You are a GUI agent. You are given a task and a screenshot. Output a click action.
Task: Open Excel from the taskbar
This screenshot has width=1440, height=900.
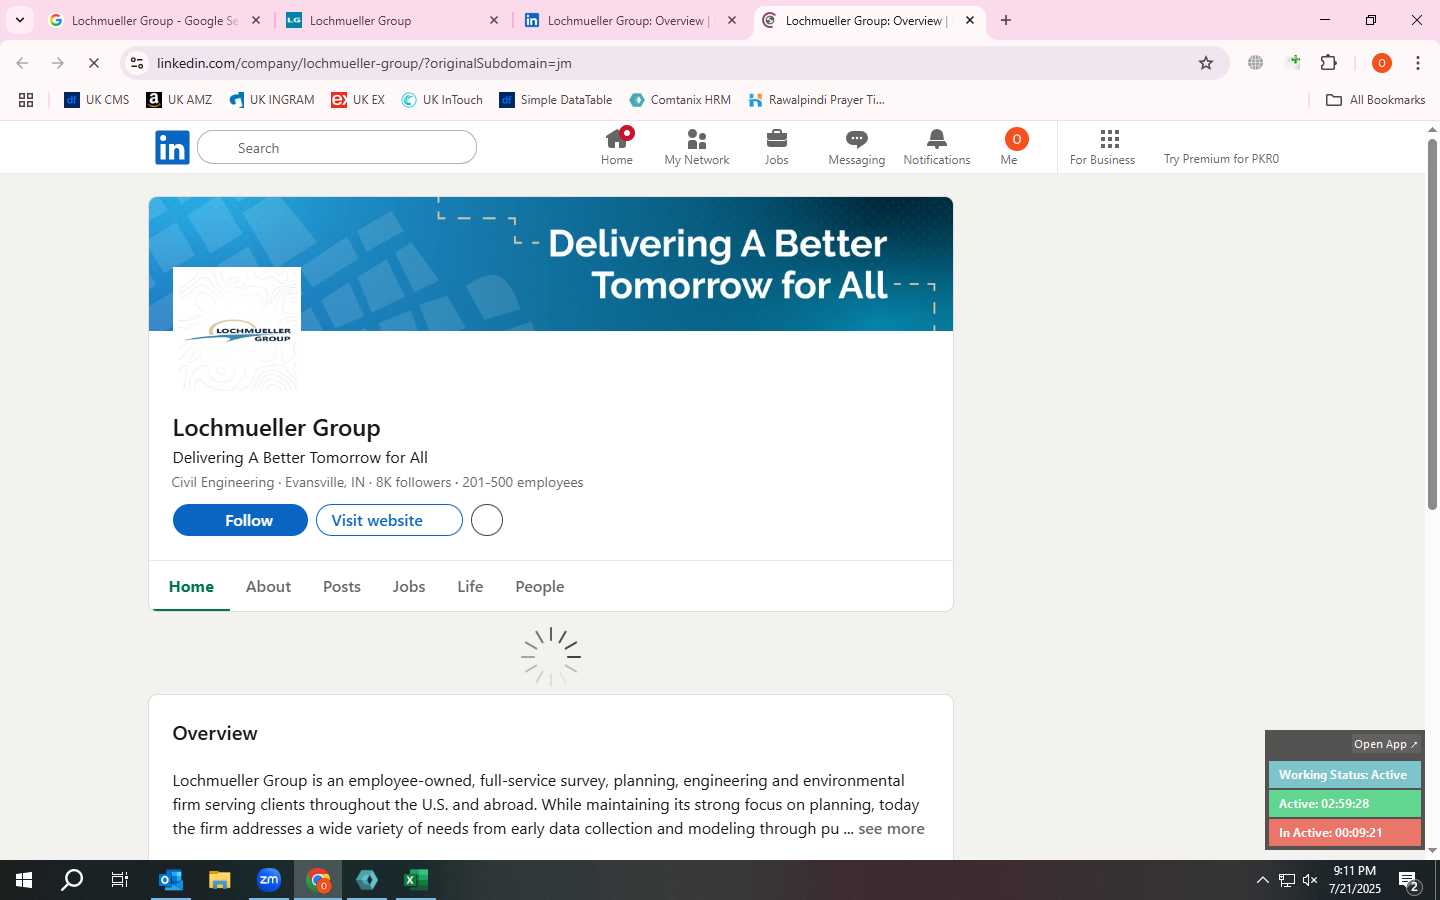(416, 880)
